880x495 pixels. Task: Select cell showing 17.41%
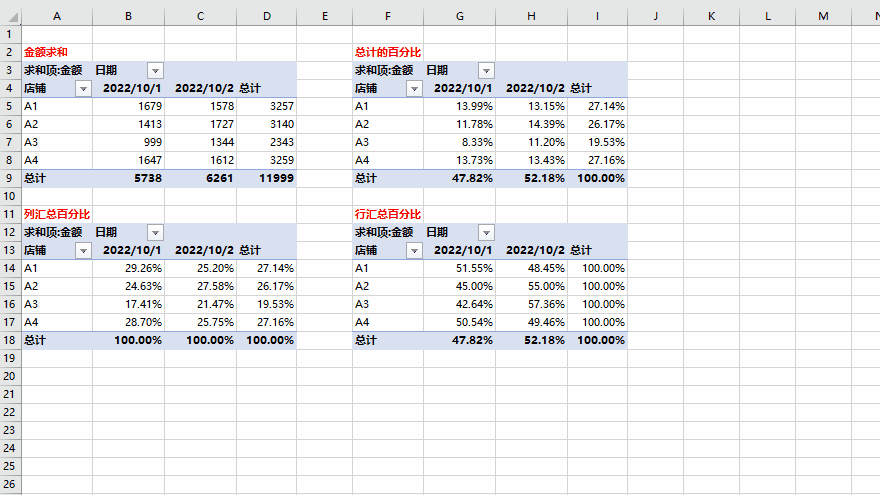click(129, 304)
